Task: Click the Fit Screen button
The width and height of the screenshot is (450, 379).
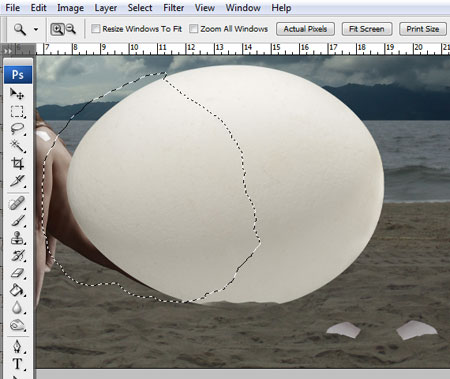Action: click(367, 29)
